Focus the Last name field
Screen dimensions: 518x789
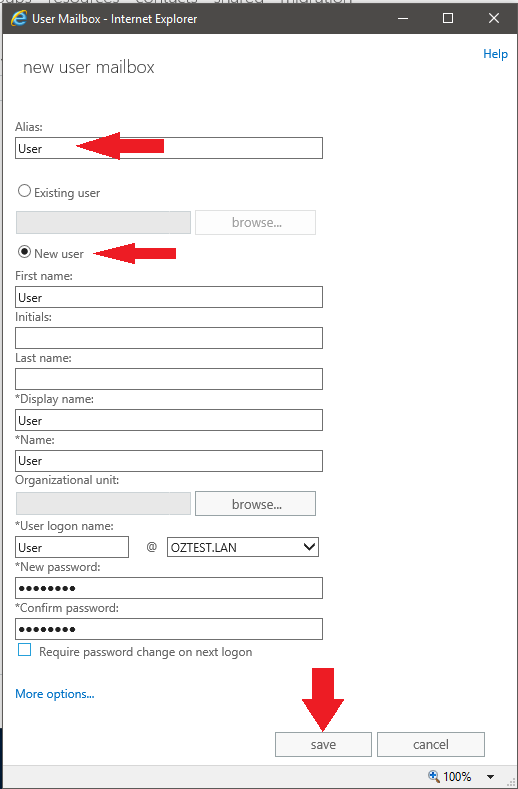[x=169, y=379]
